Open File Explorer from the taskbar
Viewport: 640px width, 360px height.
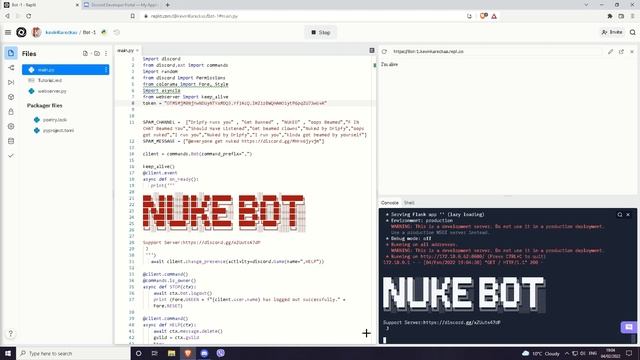pyautogui.click(x=171, y=353)
